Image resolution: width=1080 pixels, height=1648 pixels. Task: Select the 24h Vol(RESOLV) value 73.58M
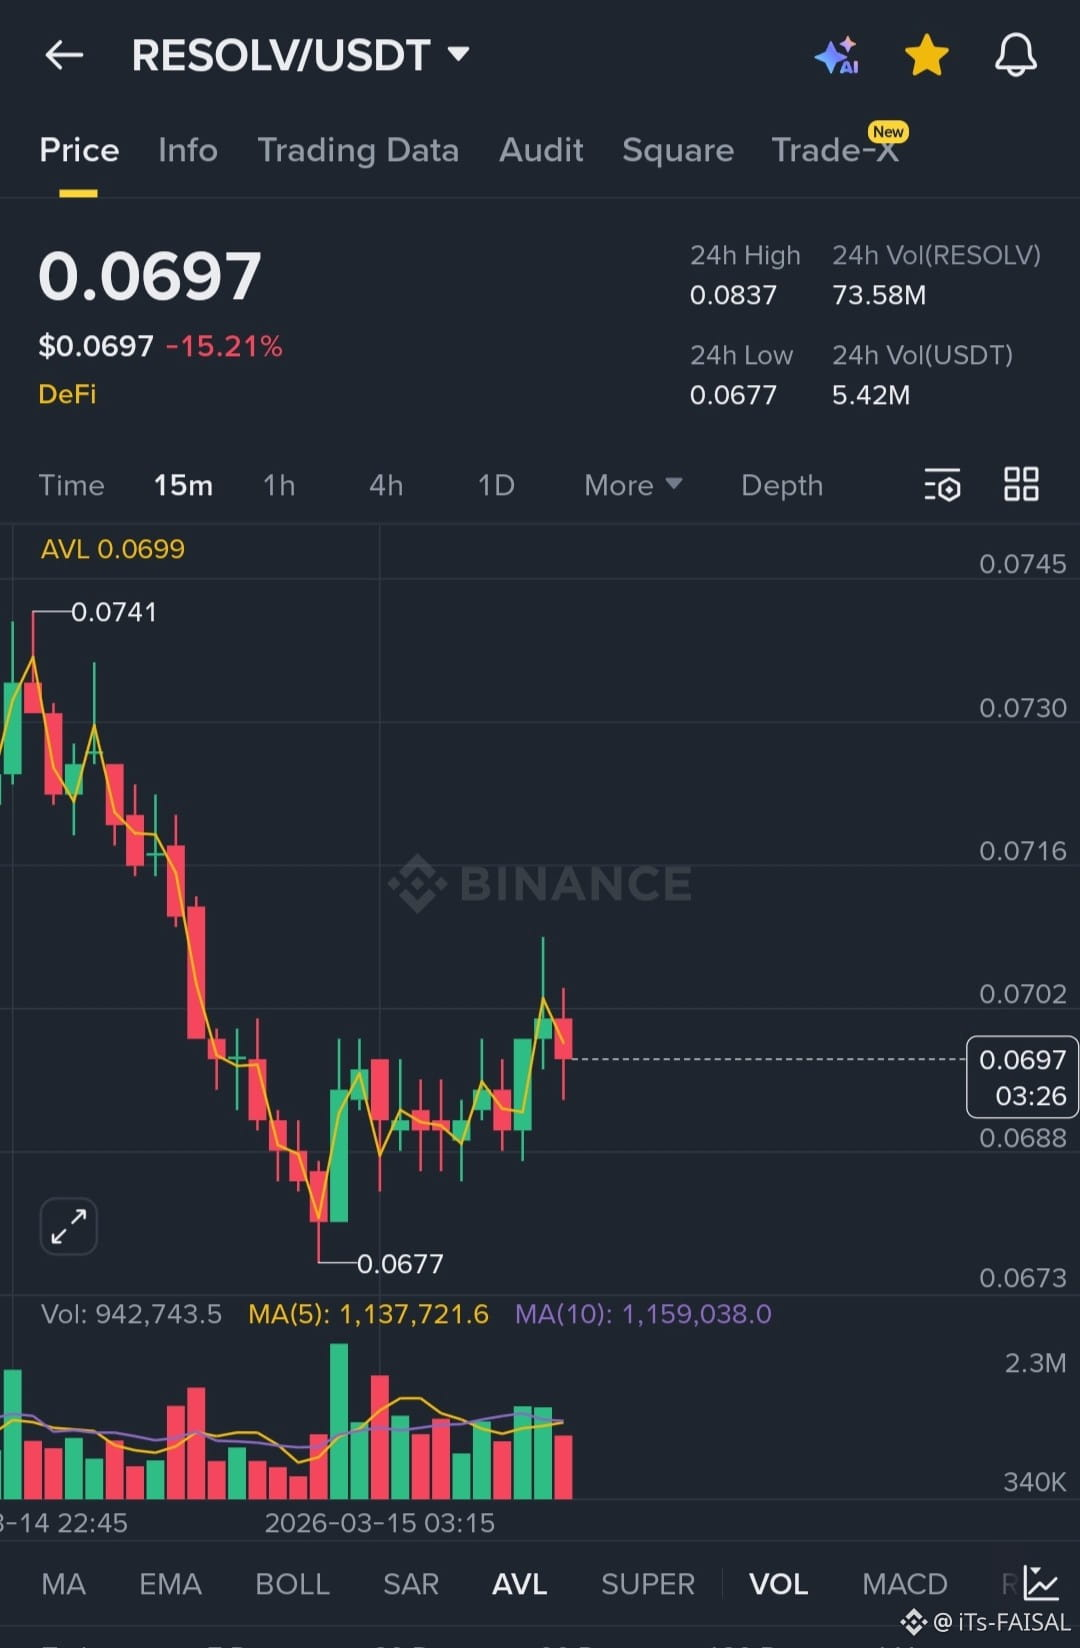click(x=879, y=295)
